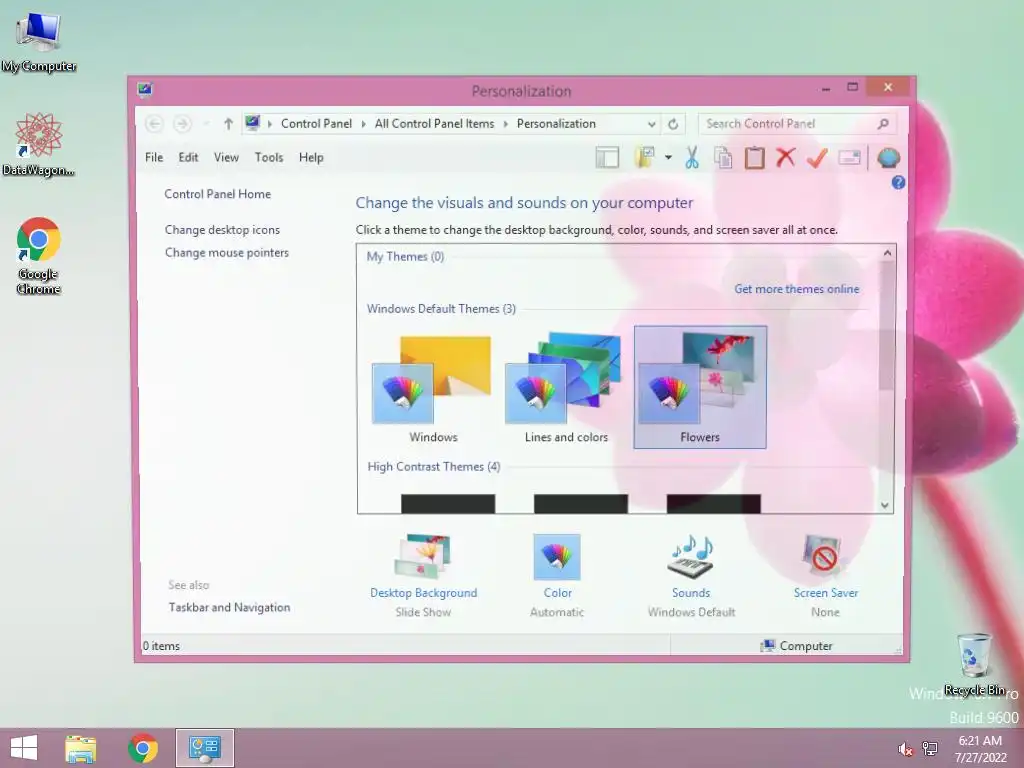The width and height of the screenshot is (1024, 768).
Task: Open dropdown arrow next to folder icon
Action: pyautogui.click(x=668, y=157)
